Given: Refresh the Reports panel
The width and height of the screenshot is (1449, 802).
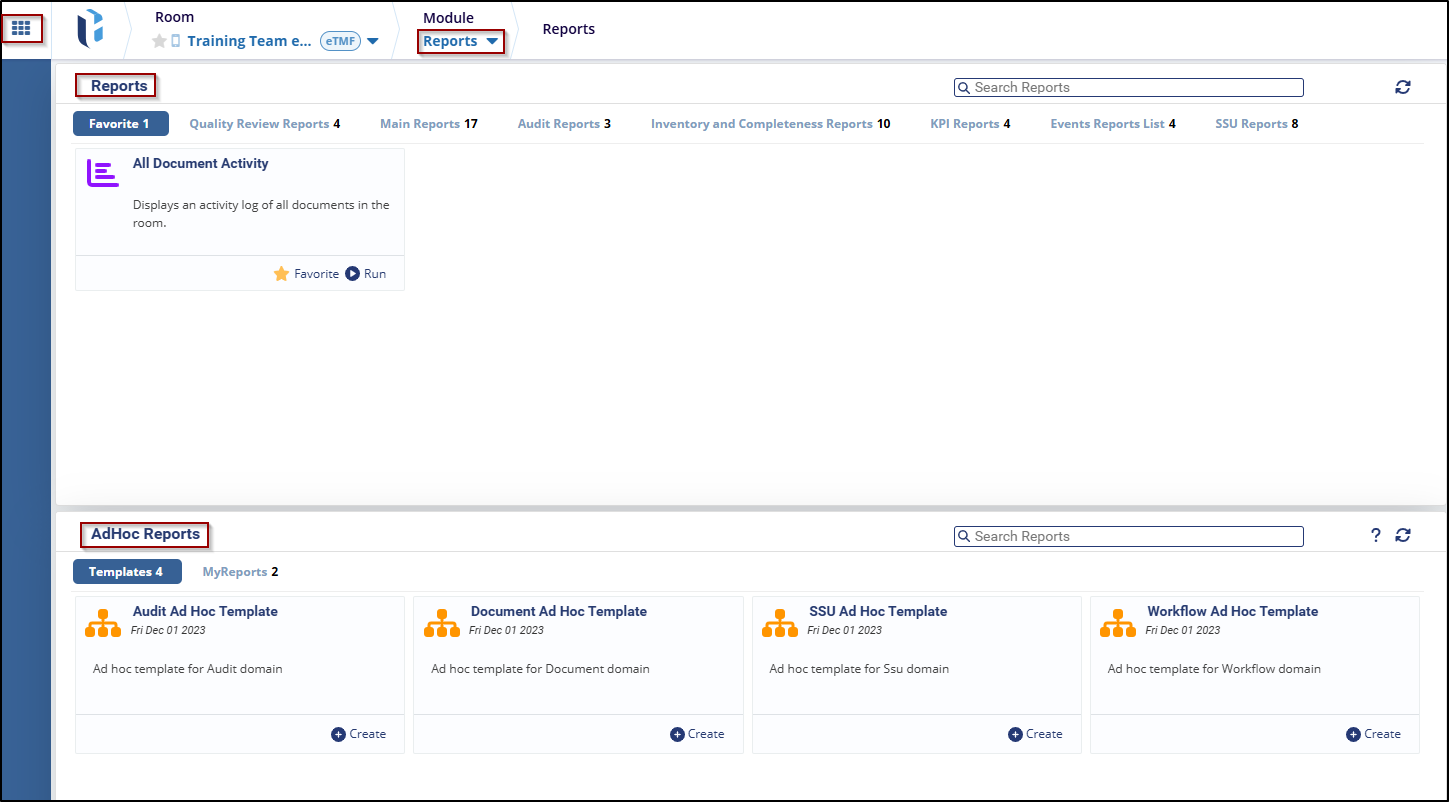Looking at the screenshot, I should pos(1403,87).
